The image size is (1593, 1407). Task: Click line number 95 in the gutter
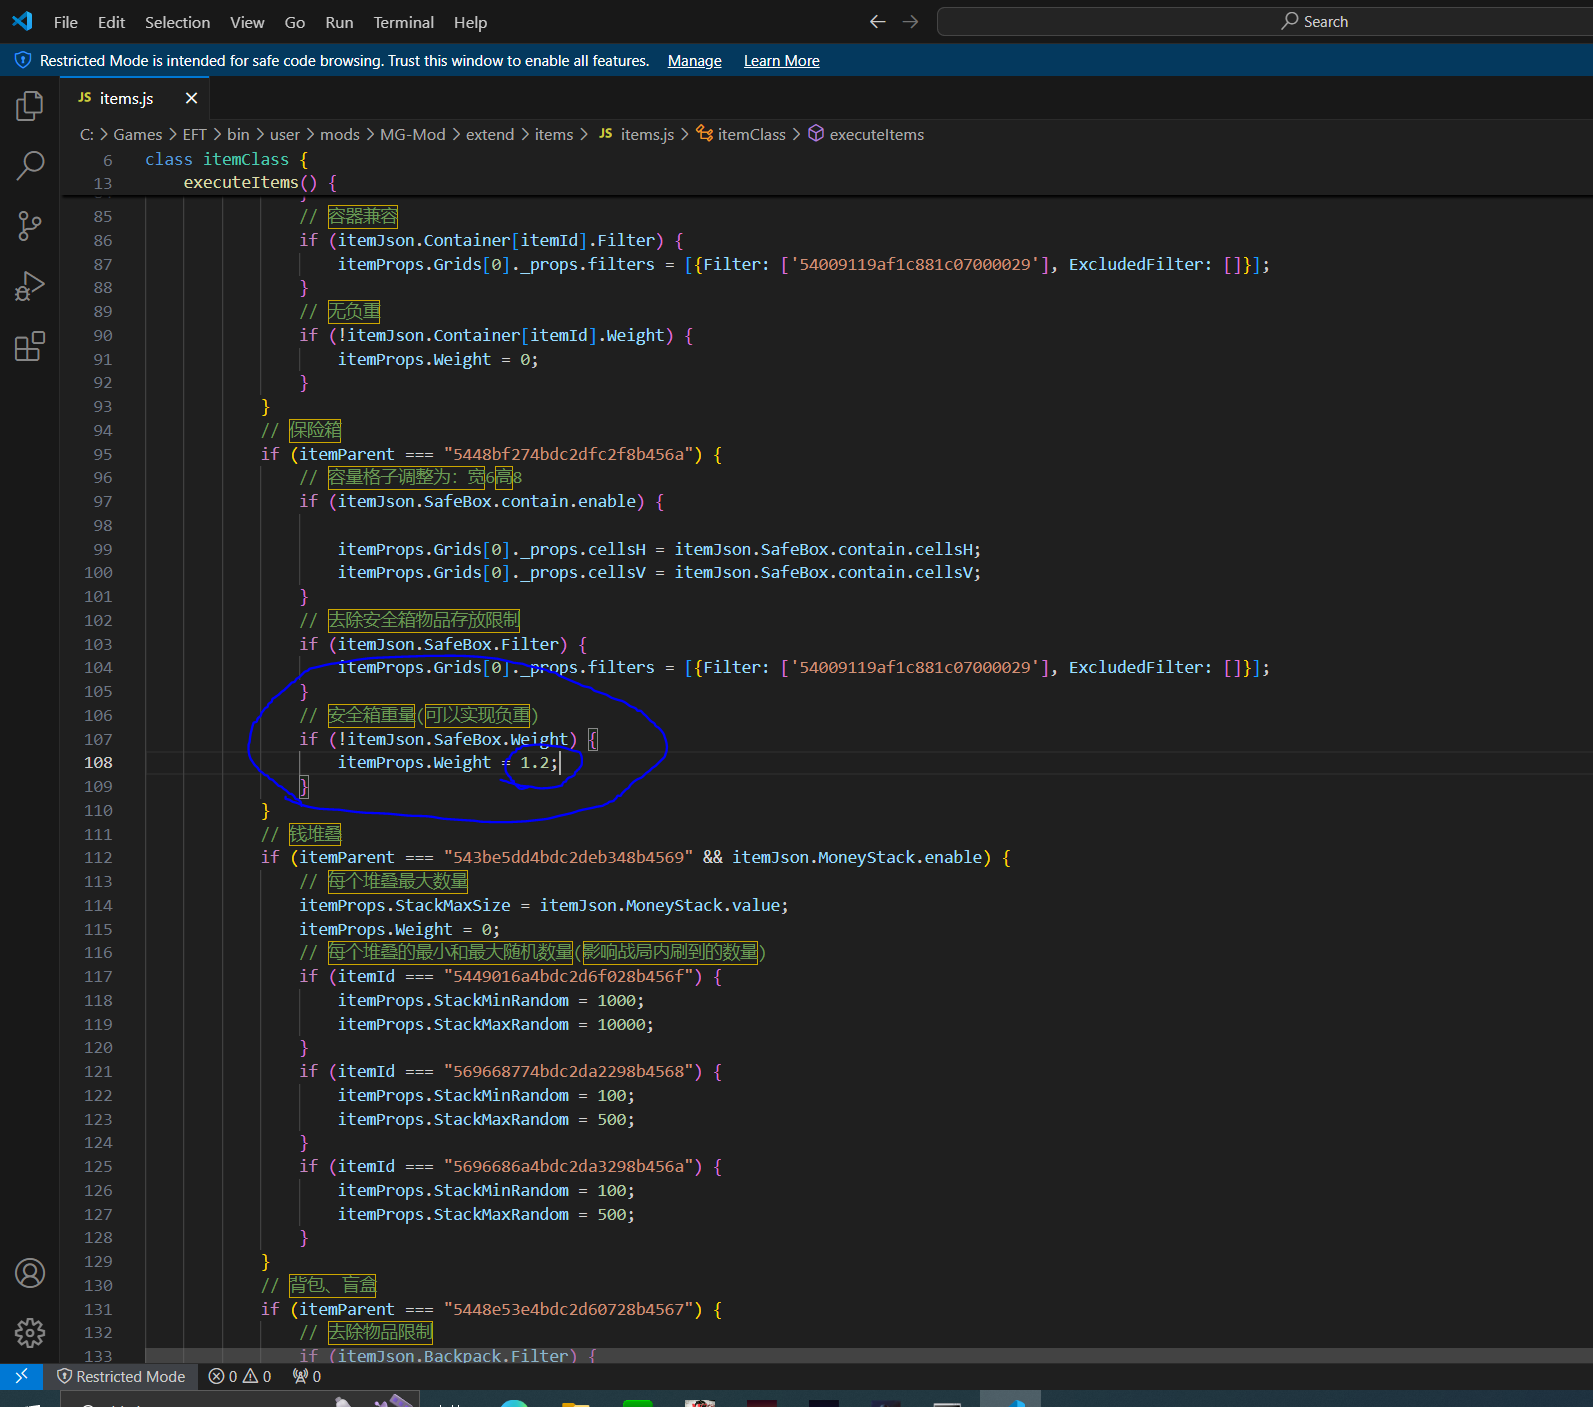[103, 454]
